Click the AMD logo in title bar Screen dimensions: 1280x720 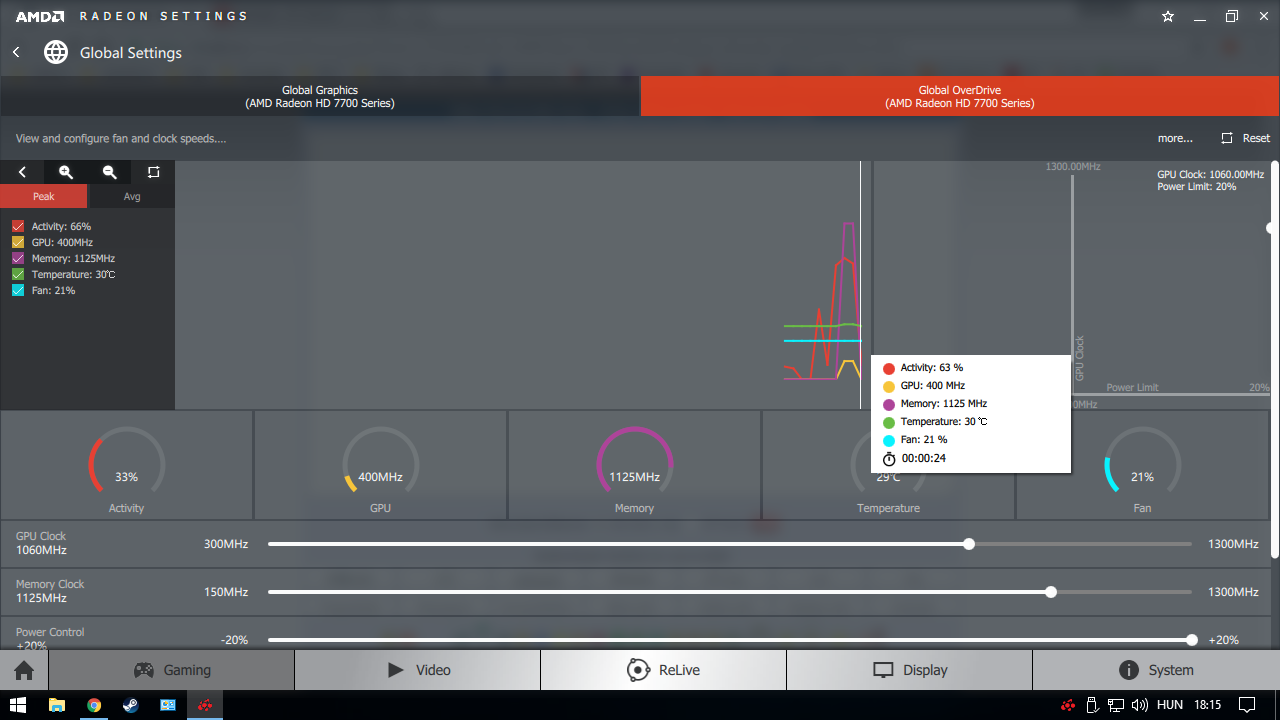tap(40, 16)
